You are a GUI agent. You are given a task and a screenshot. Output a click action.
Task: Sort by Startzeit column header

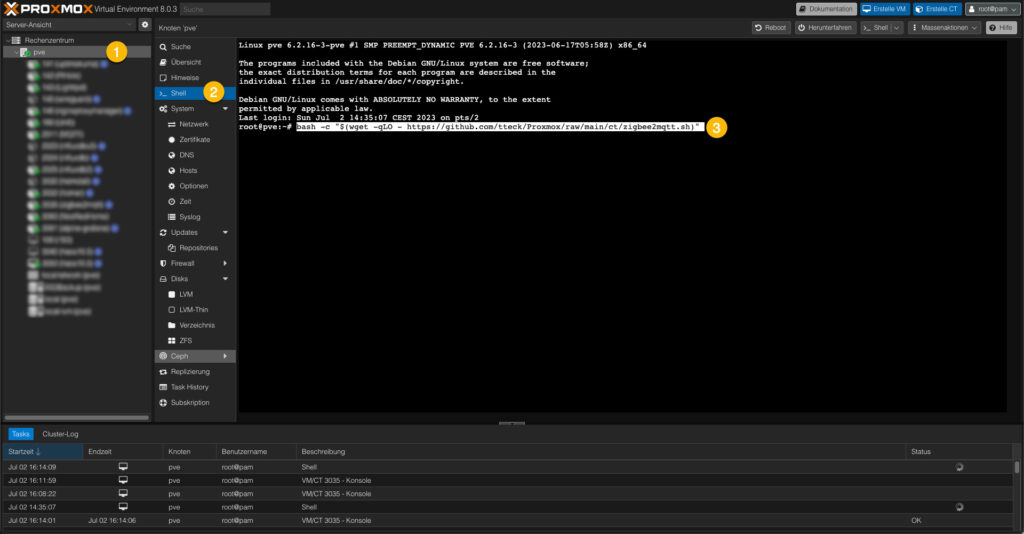(x=43, y=452)
